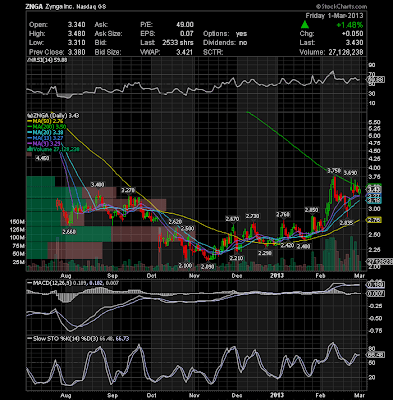This screenshot has height=400, width=393.
Task: Click the SCTR: label
Action: click(x=213, y=52)
